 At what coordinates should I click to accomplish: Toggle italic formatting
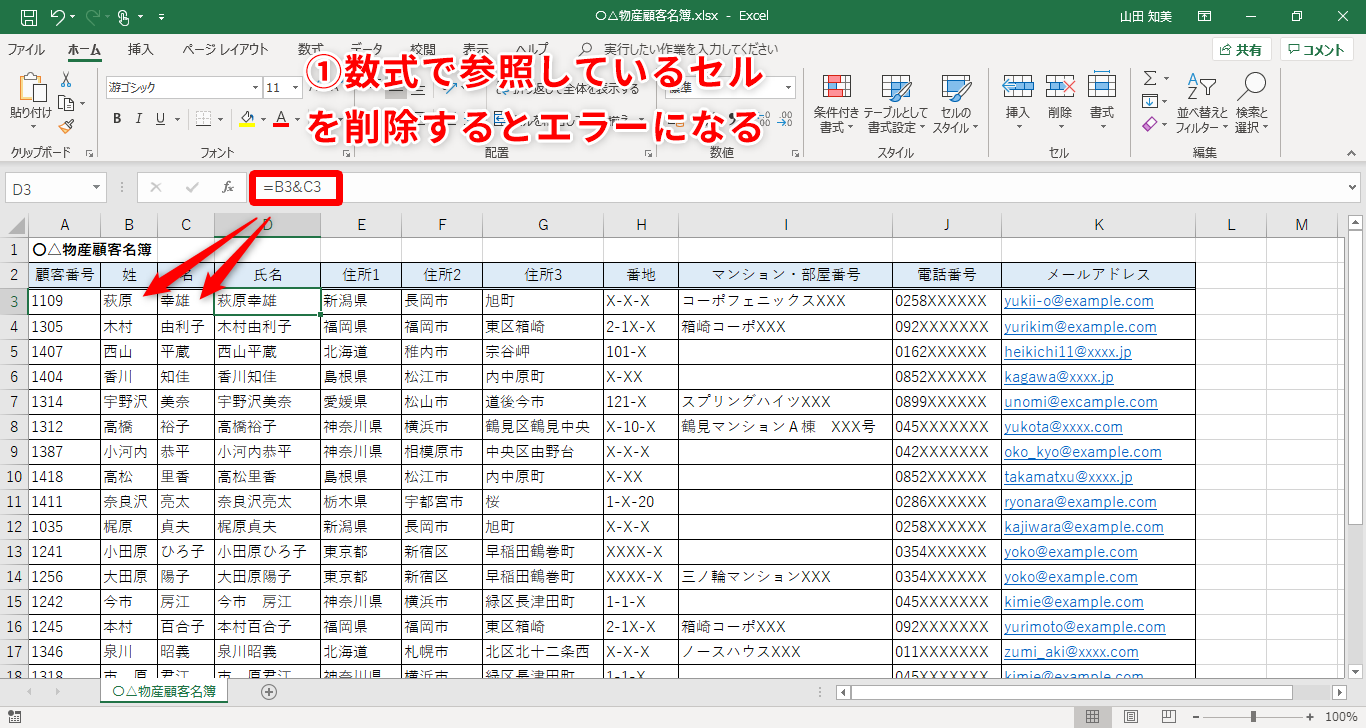tap(139, 119)
